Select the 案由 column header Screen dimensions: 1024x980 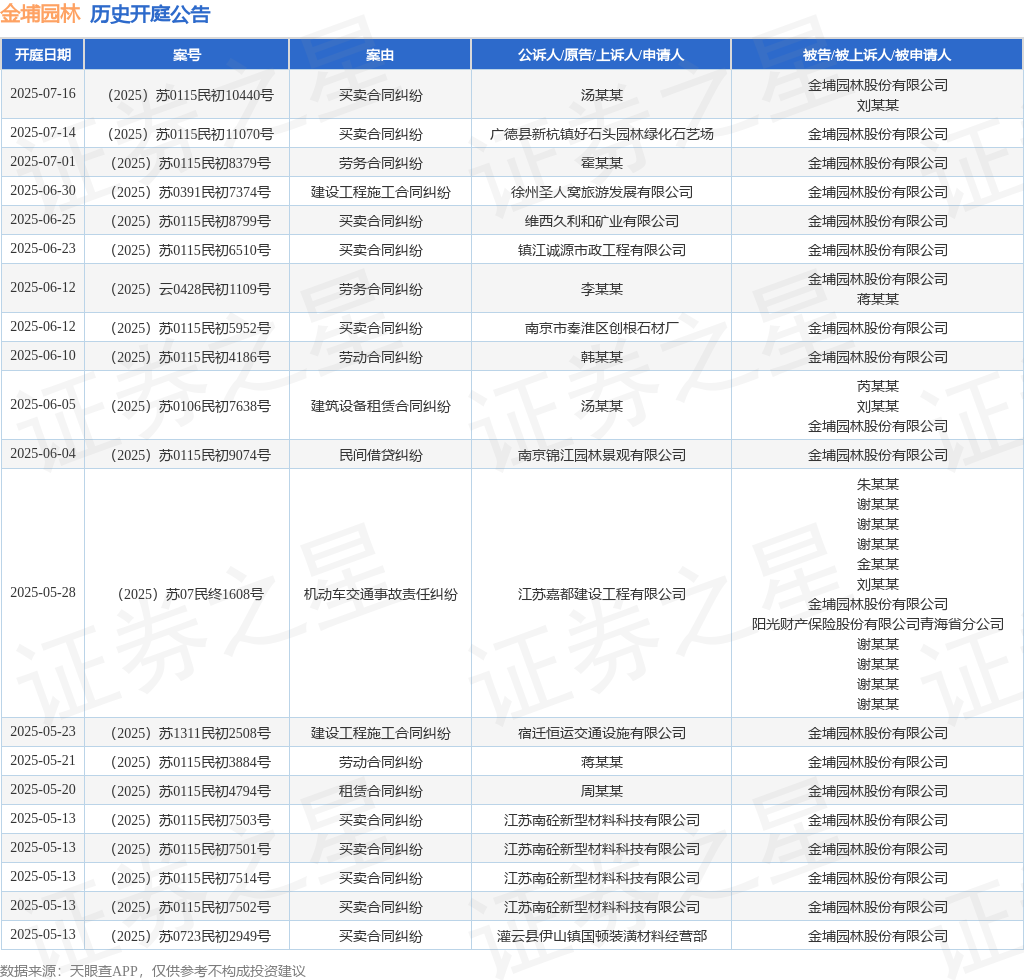[380, 55]
